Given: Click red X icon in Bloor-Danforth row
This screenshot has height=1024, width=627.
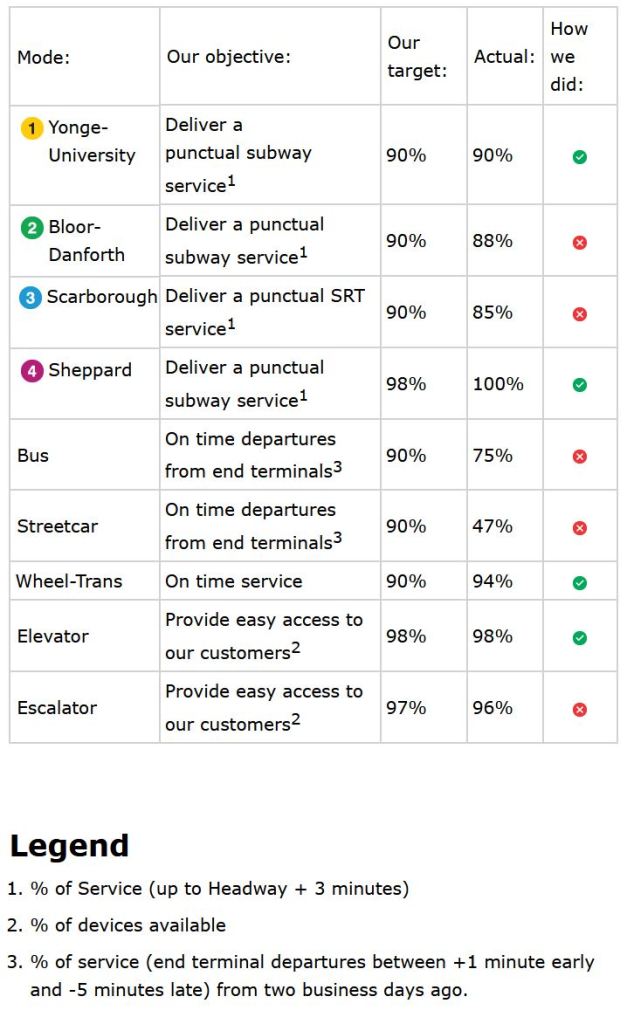Looking at the screenshot, I should (x=579, y=242).
